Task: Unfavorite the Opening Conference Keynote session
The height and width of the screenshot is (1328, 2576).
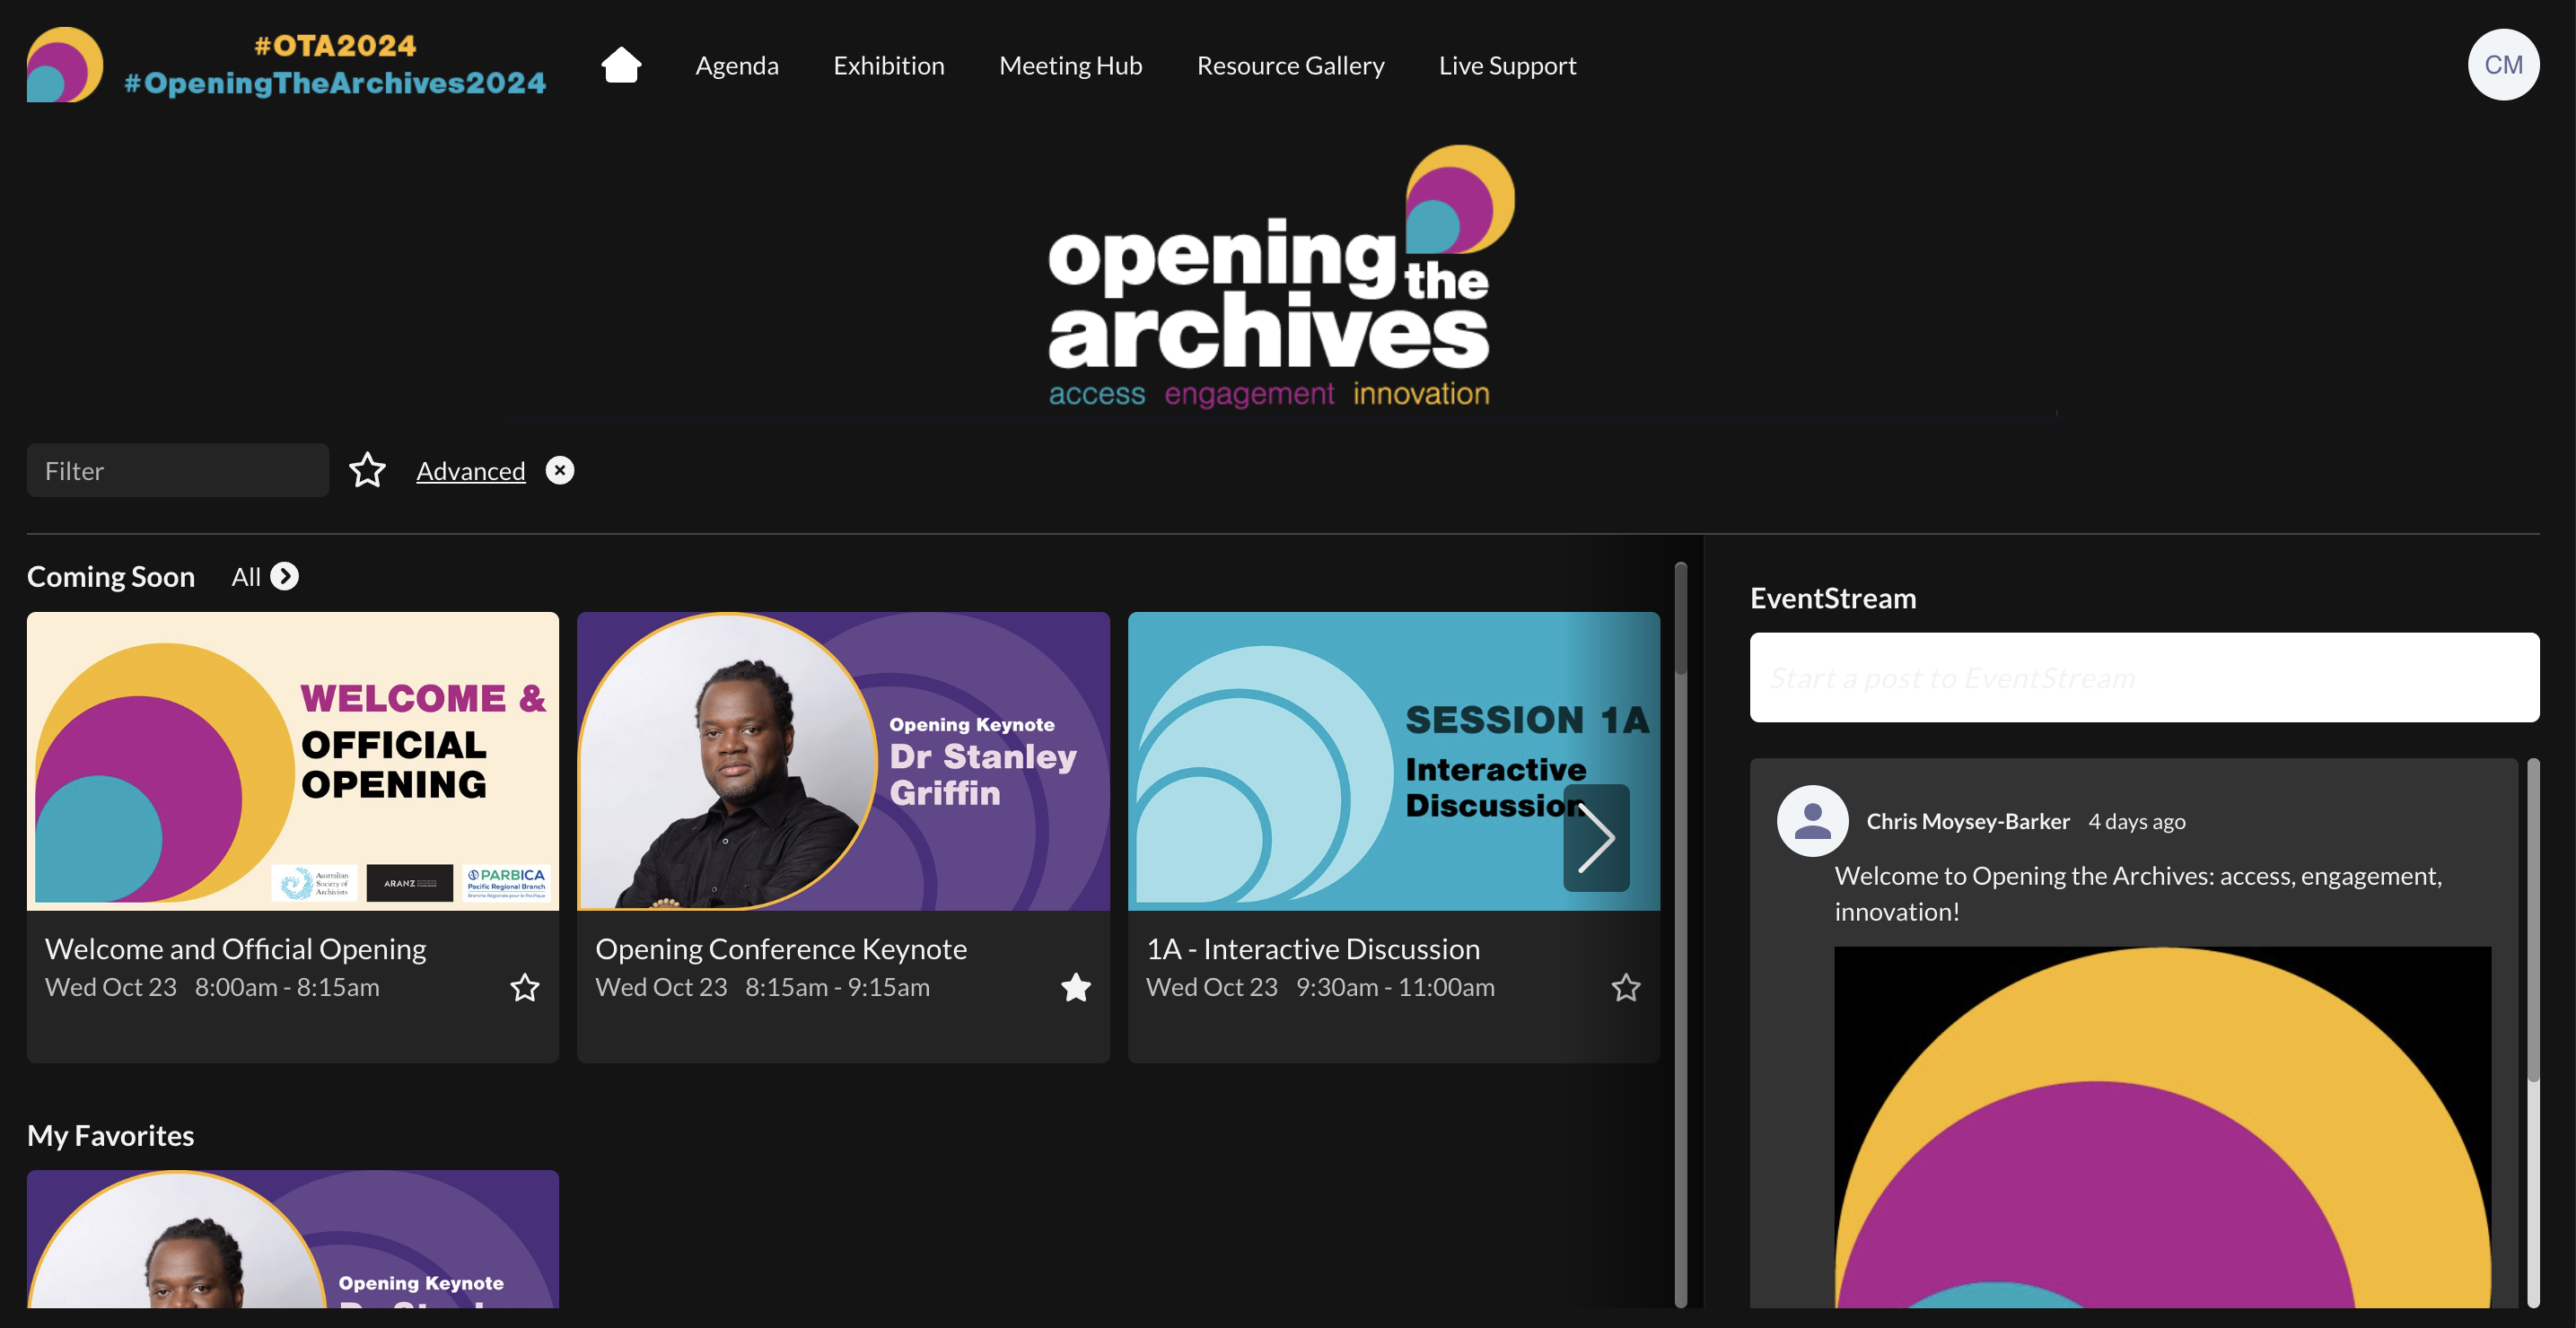Action: pyautogui.click(x=1076, y=988)
